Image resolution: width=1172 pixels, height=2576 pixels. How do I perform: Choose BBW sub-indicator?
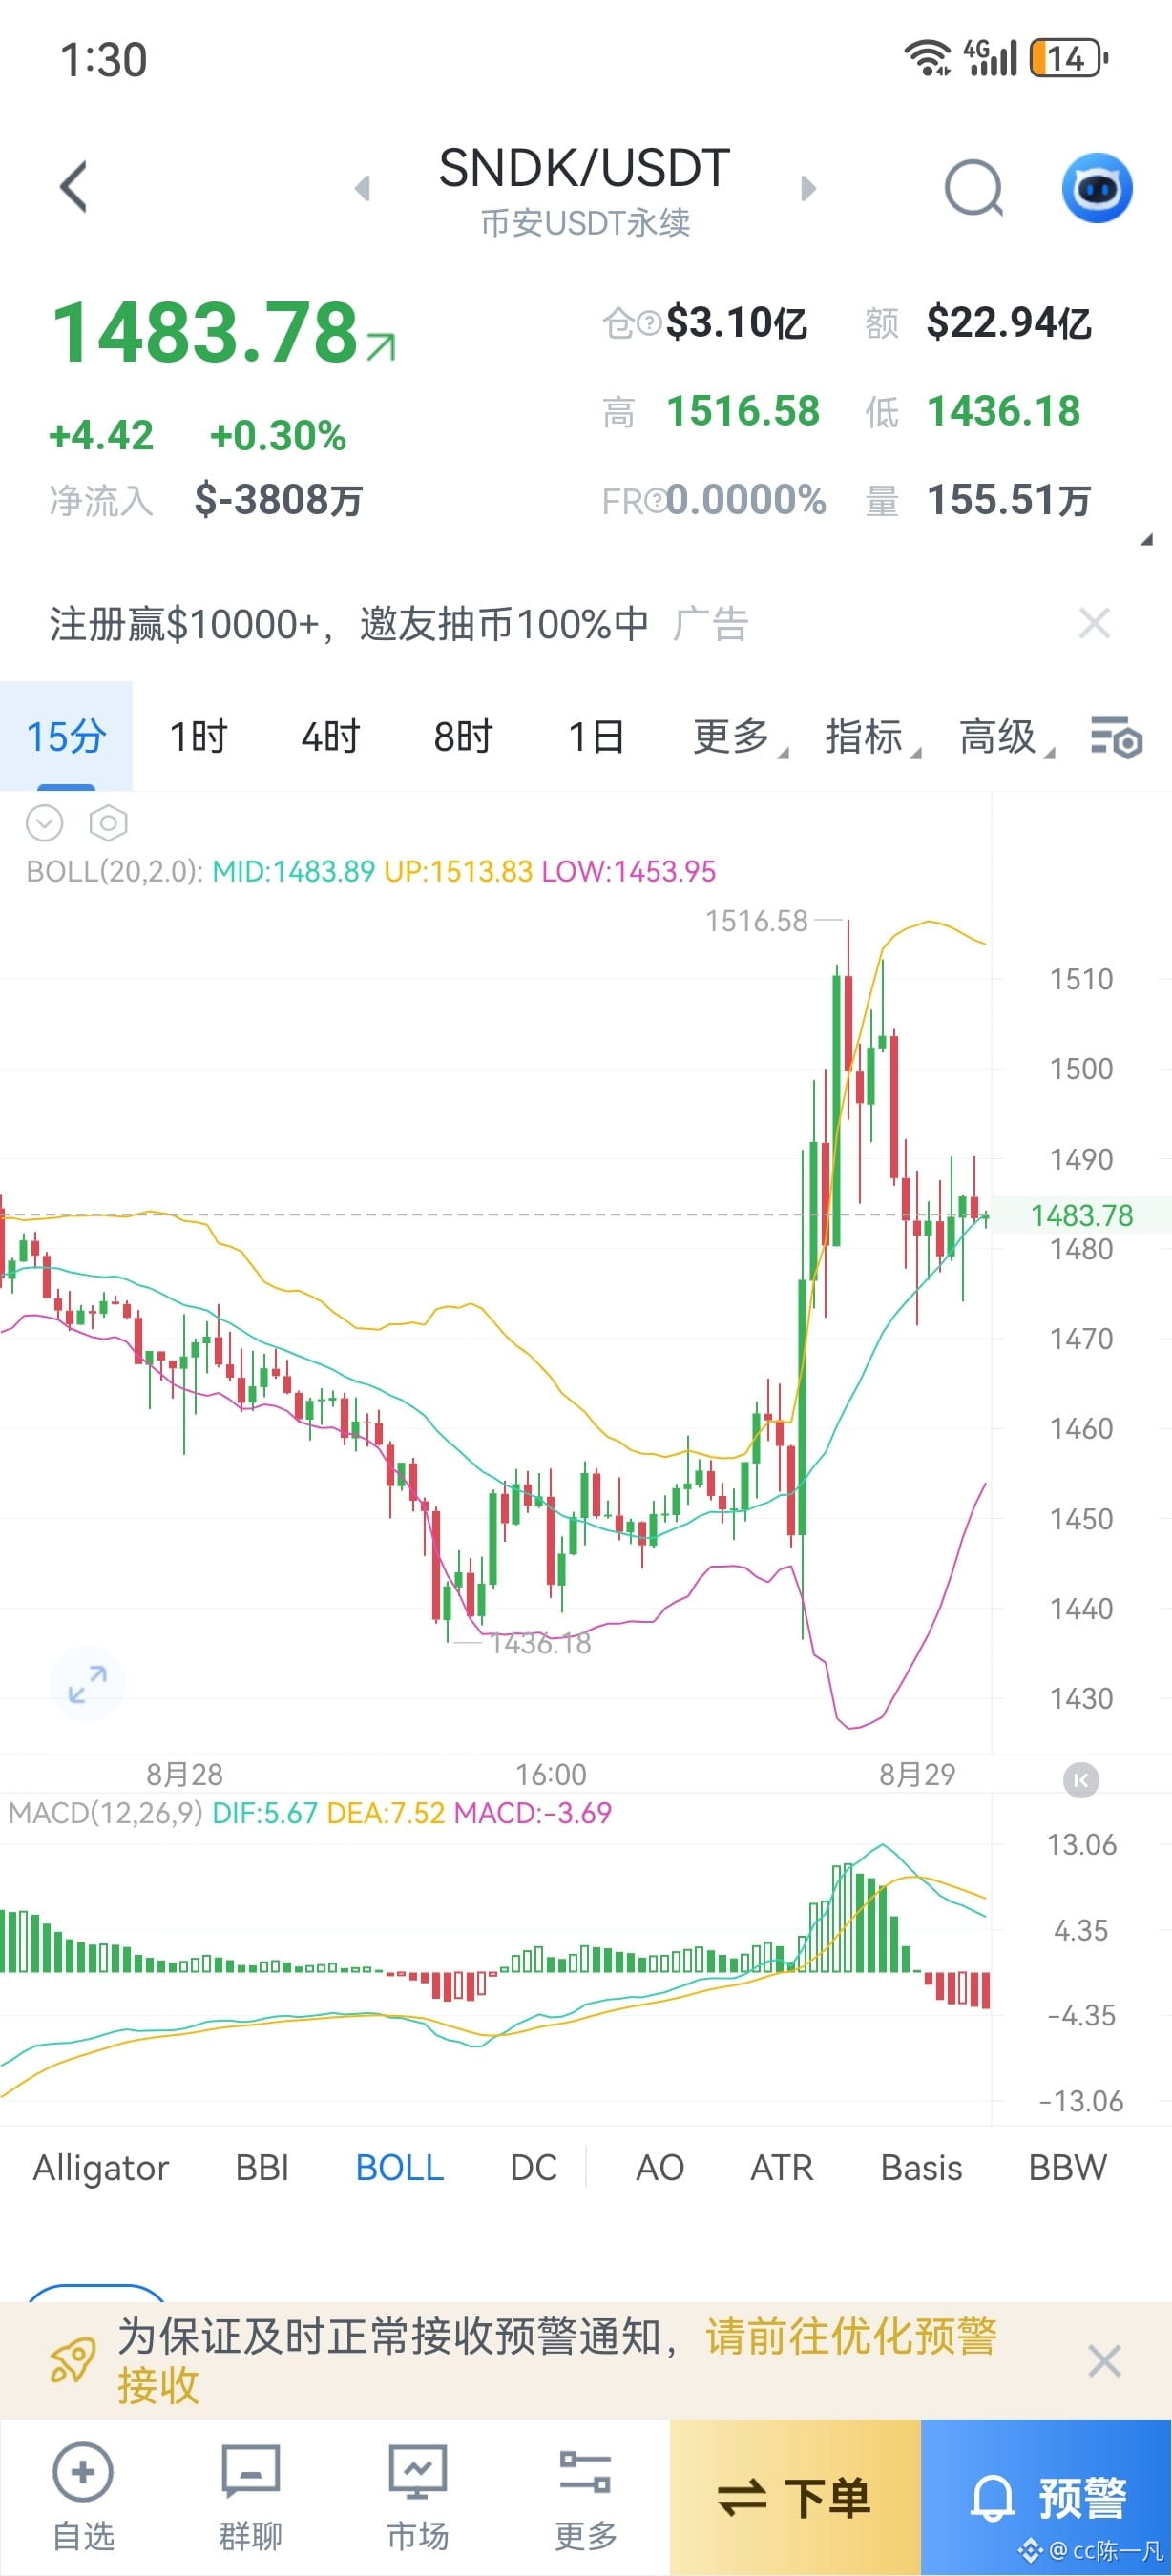click(1067, 2167)
